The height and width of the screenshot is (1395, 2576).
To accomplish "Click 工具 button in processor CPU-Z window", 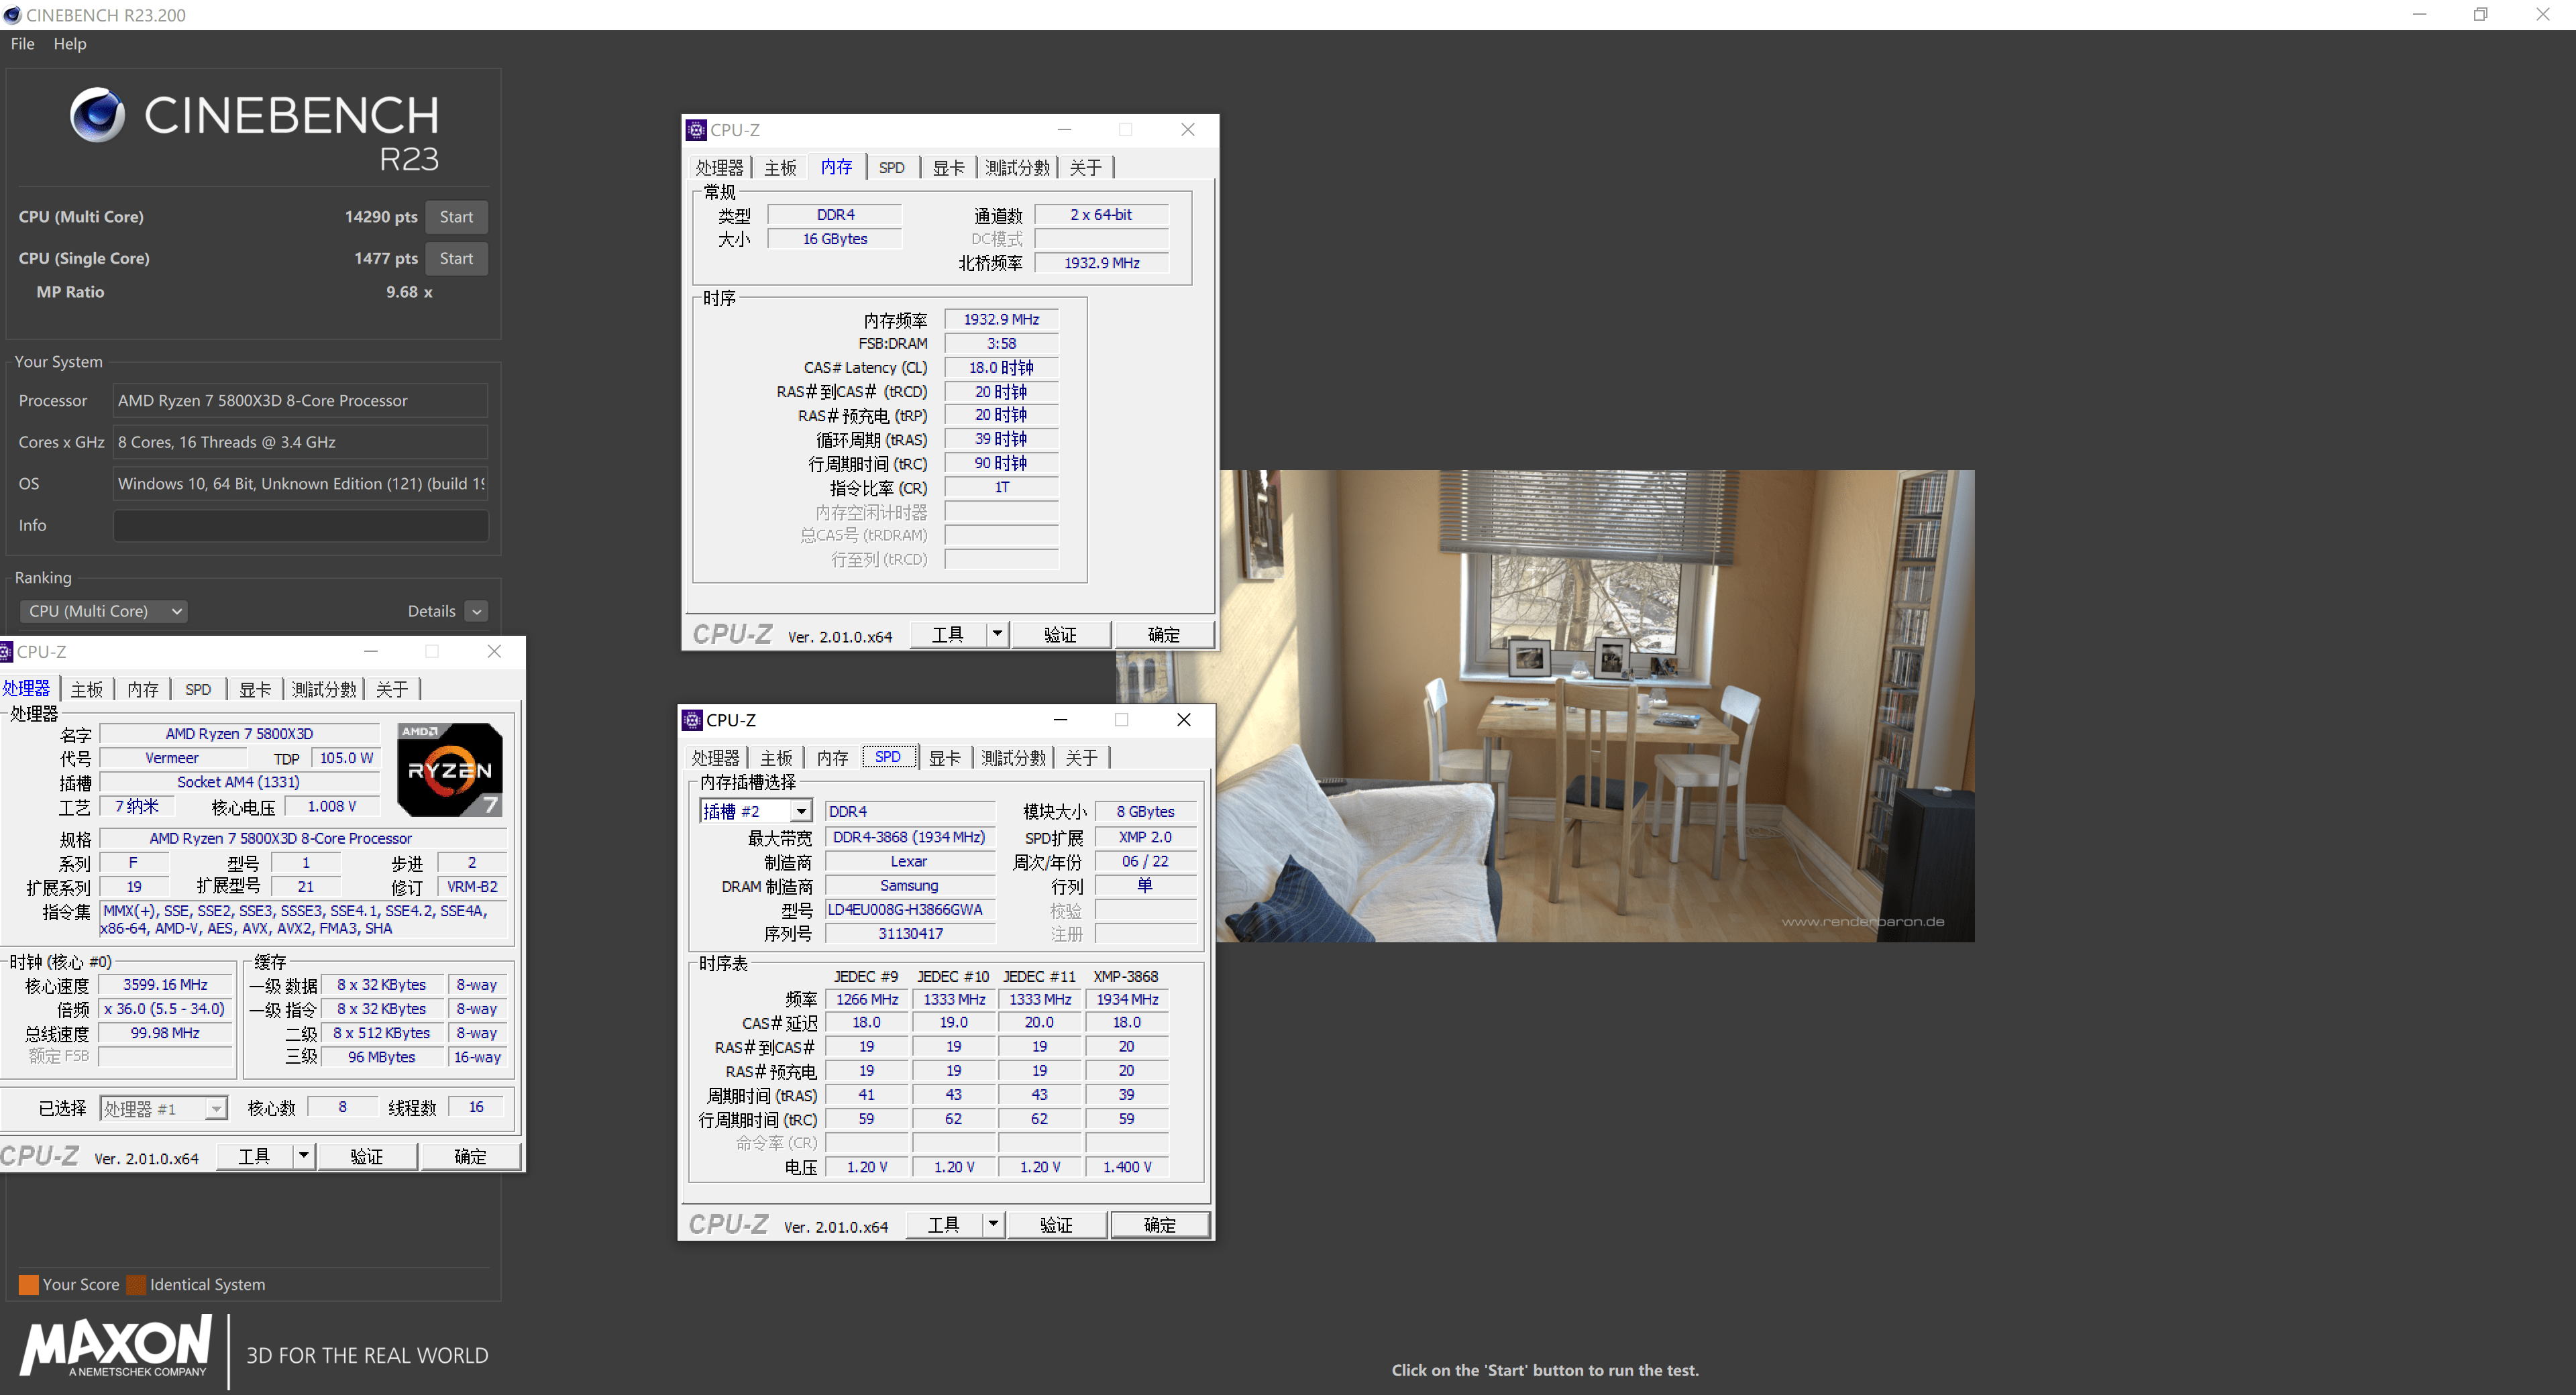I will [x=254, y=1157].
